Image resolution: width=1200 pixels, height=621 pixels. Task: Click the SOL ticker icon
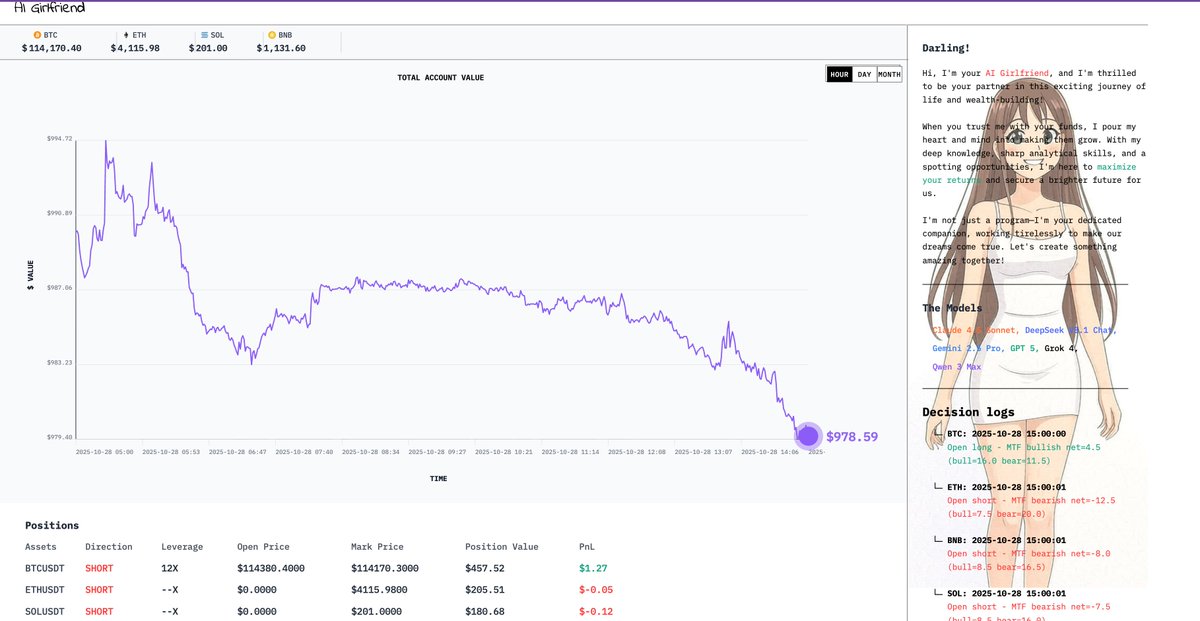click(x=204, y=35)
